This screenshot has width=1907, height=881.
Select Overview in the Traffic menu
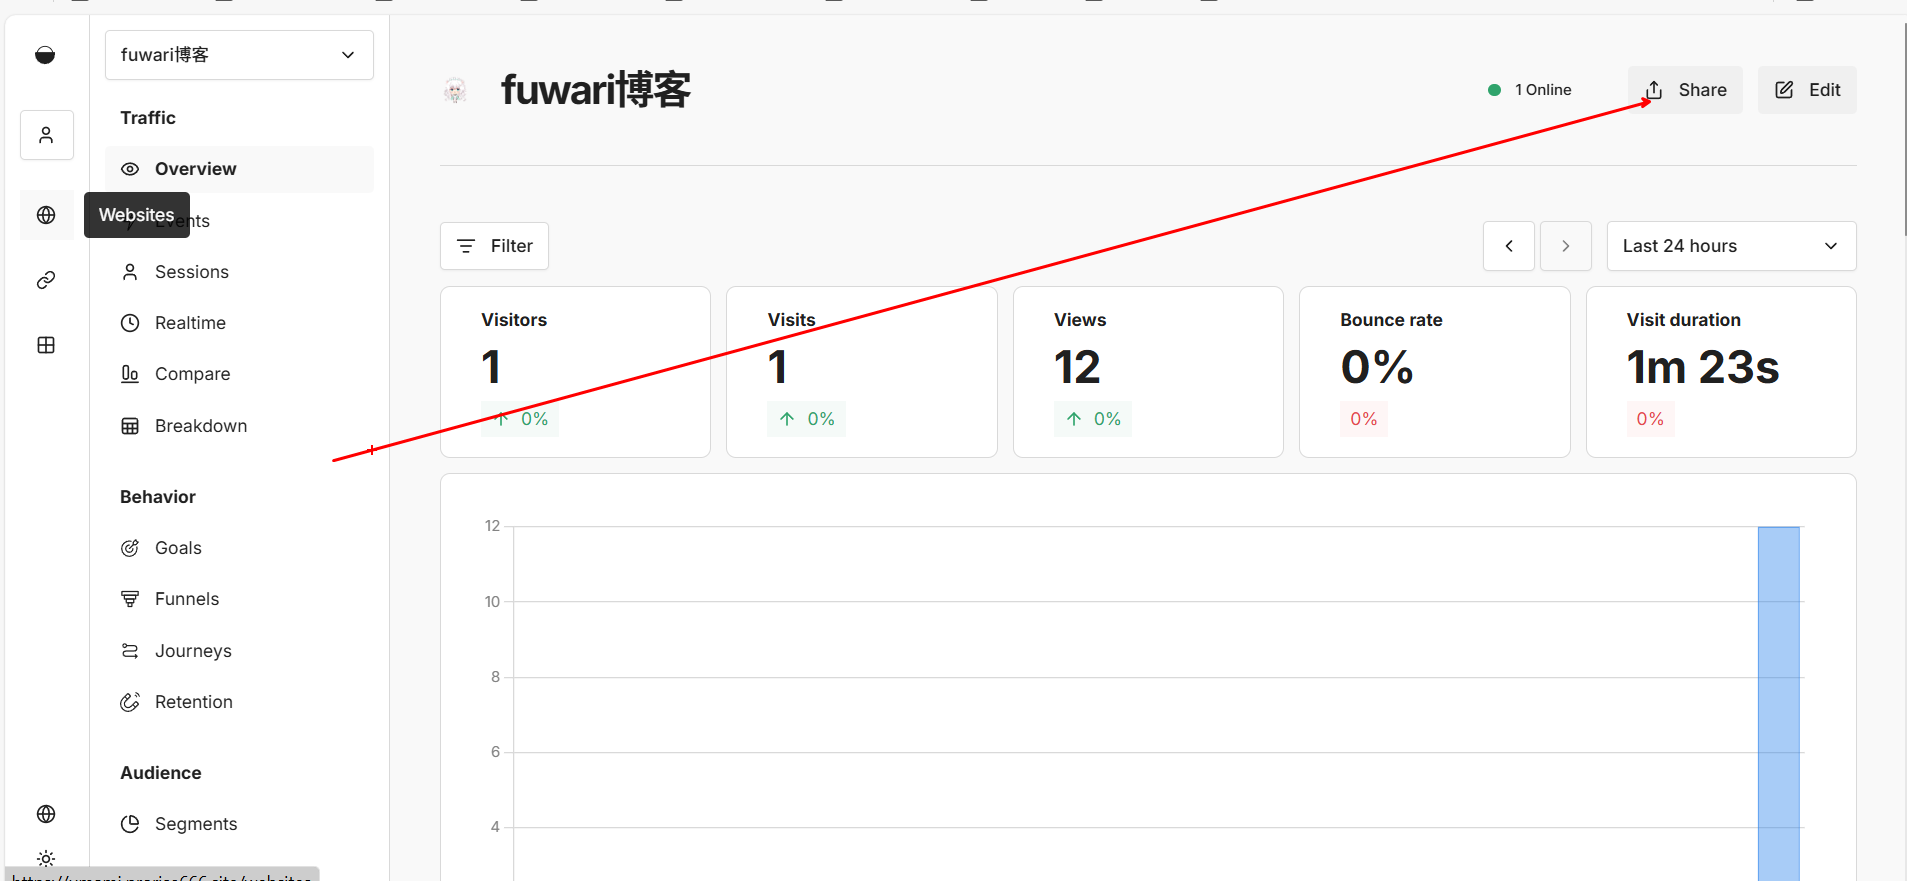click(x=195, y=169)
